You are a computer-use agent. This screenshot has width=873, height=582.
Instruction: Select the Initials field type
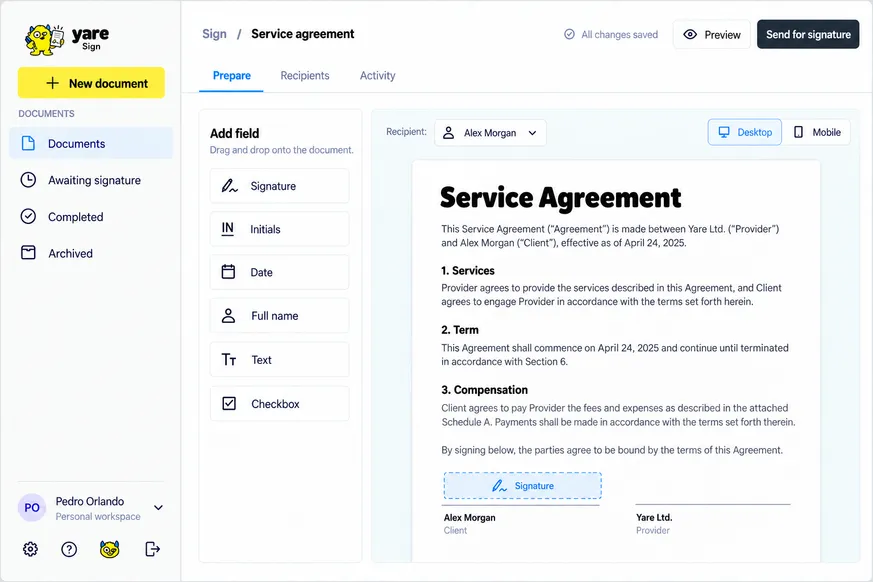click(x=279, y=229)
